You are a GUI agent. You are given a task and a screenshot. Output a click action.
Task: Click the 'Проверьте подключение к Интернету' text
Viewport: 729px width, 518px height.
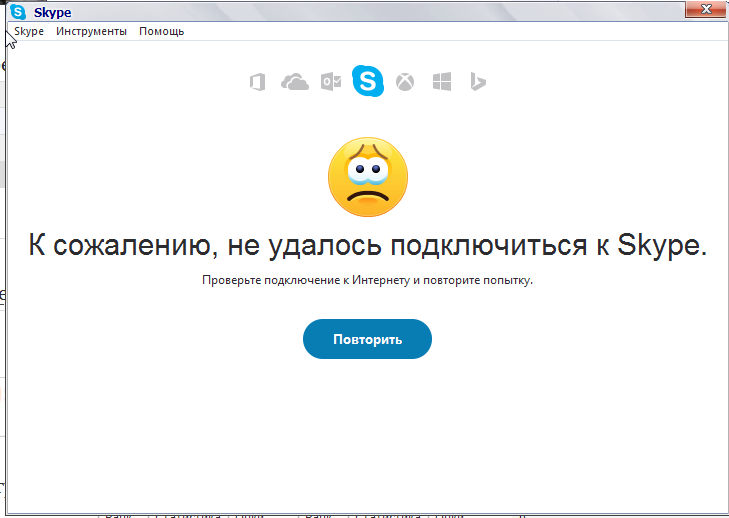click(367, 280)
